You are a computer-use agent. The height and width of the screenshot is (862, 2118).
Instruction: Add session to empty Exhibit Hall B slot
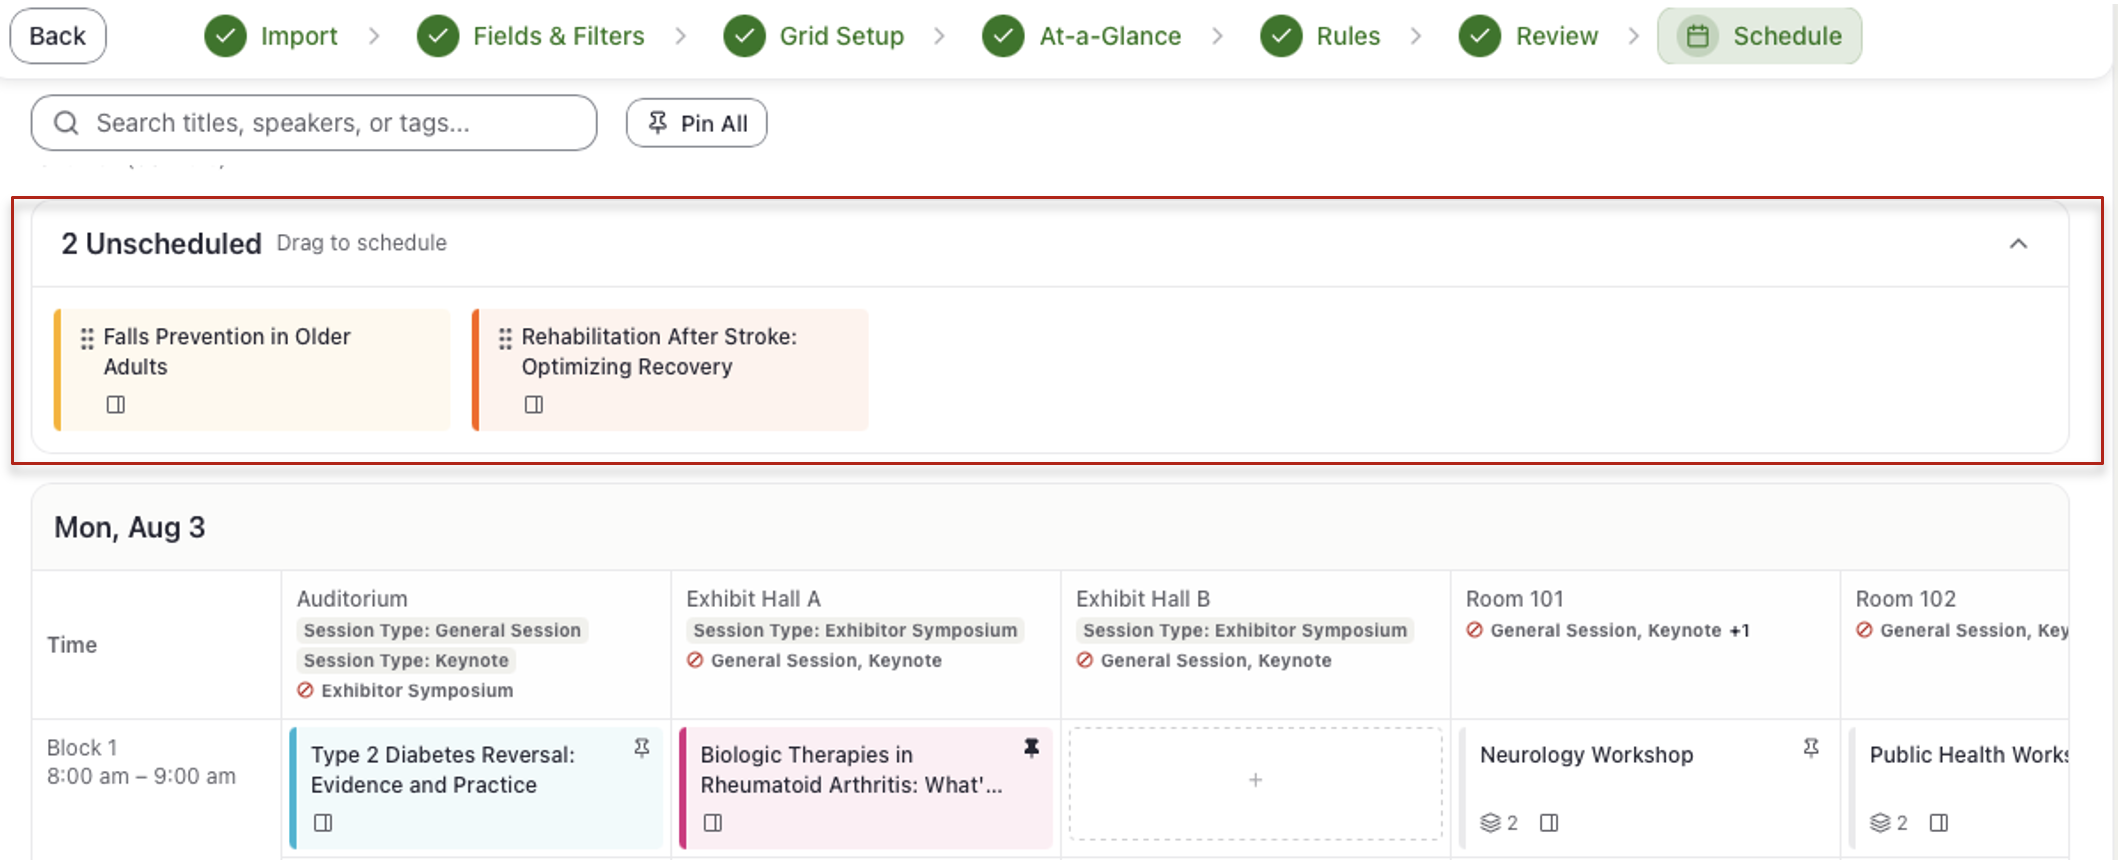(1256, 782)
